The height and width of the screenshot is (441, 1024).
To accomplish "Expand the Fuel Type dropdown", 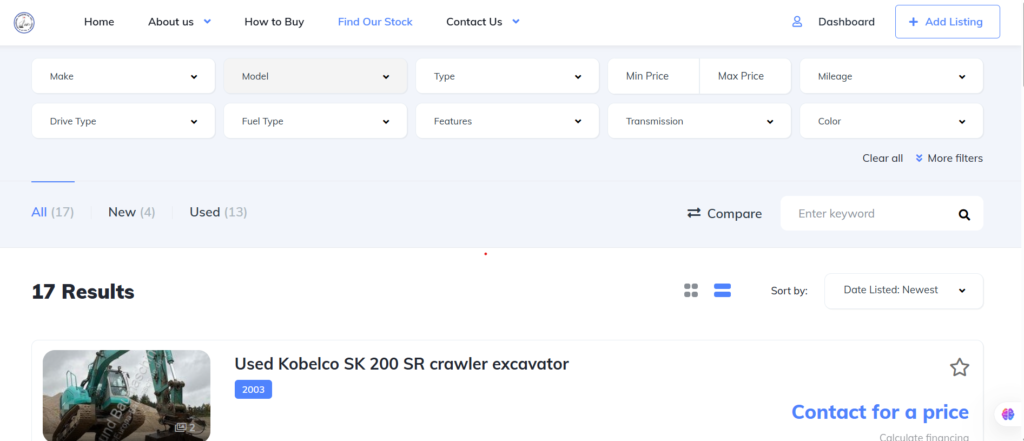I will click(x=315, y=122).
